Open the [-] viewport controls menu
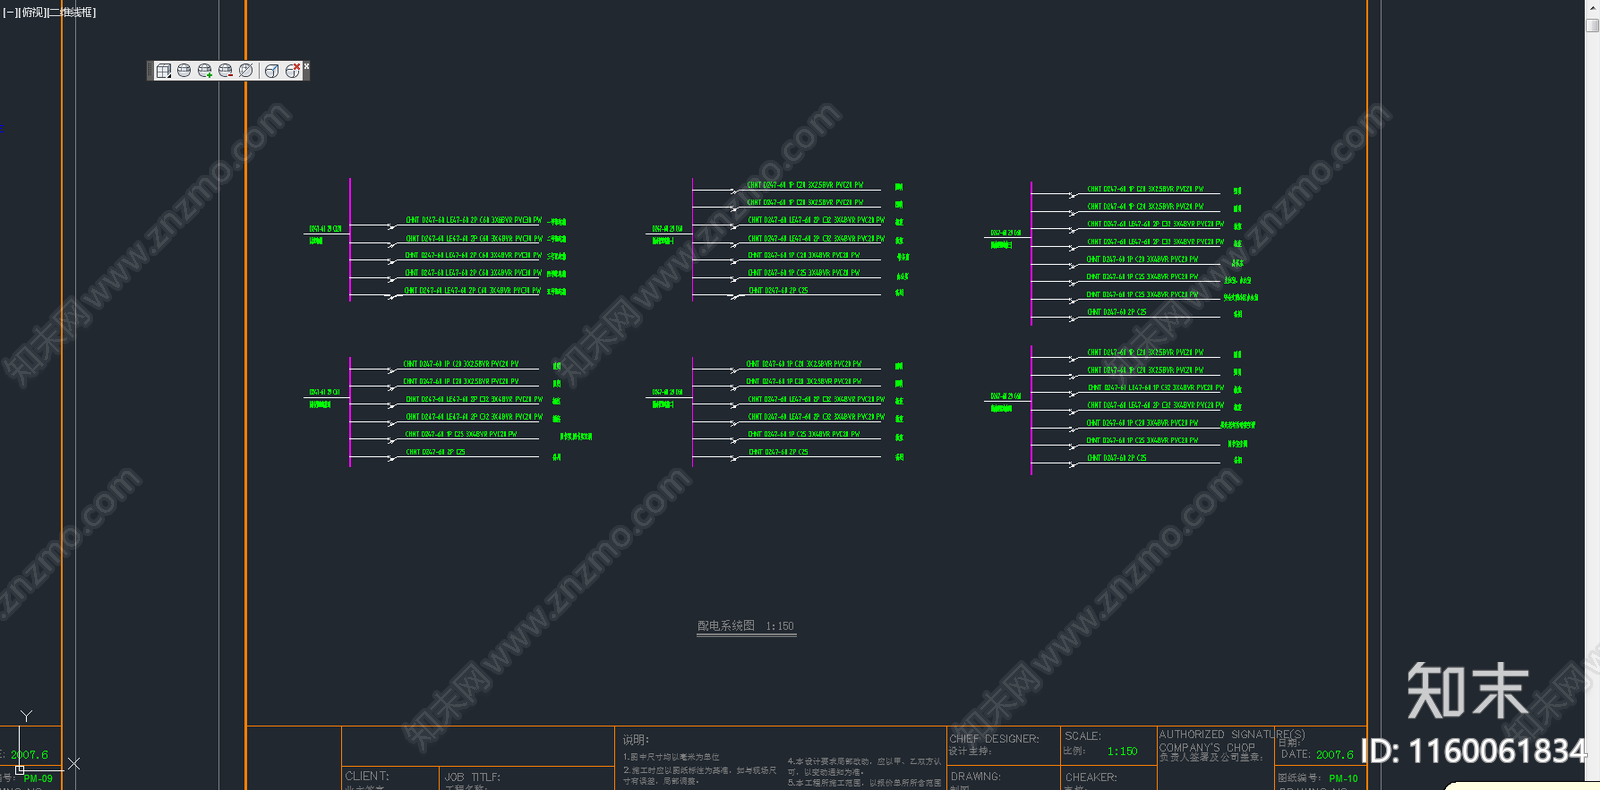This screenshot has width=1600, height=790. [x=9, y=12]
